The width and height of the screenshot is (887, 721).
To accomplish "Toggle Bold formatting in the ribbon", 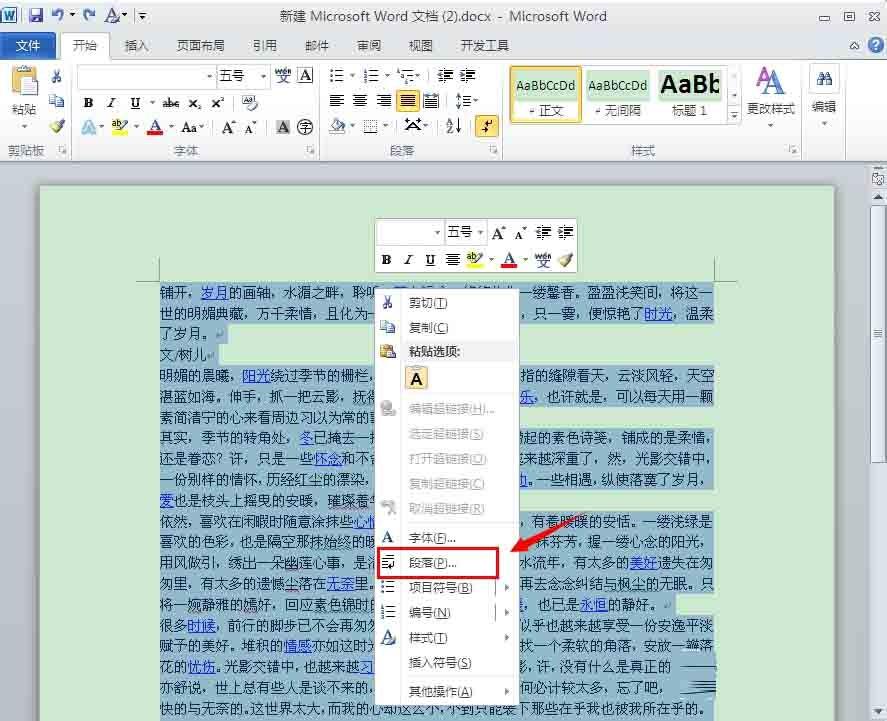I will coord(88,102).
